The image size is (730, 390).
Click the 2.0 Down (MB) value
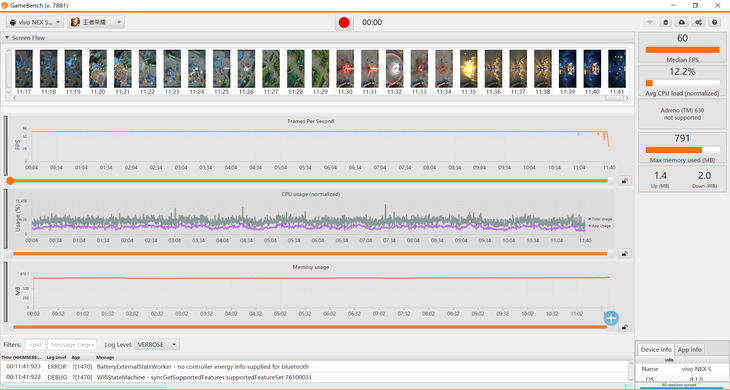[704, 175]
